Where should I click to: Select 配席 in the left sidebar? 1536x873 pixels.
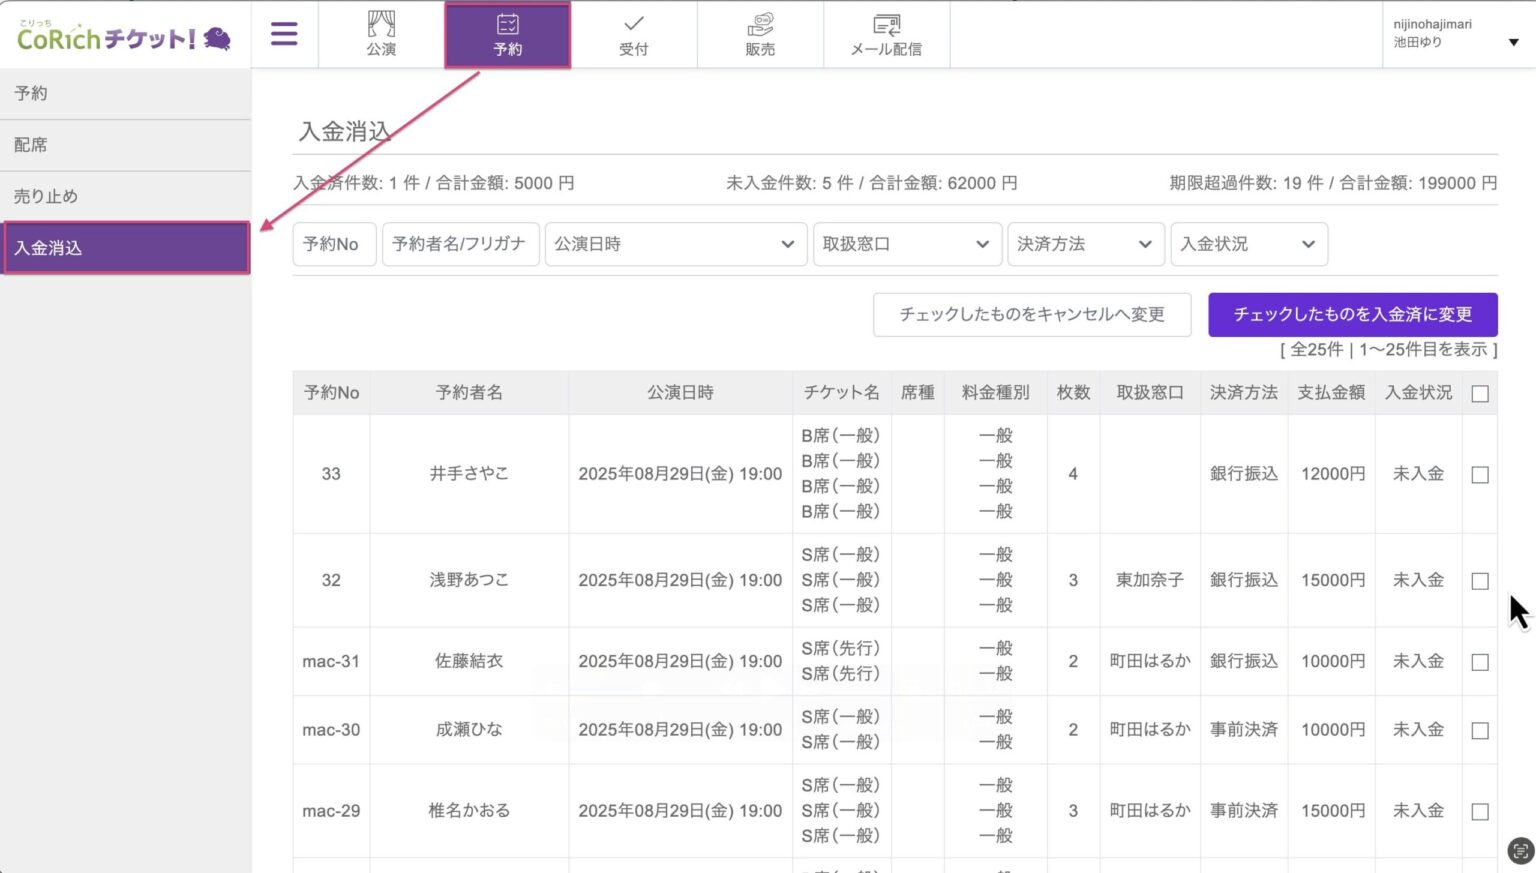[x=30, y=144]
